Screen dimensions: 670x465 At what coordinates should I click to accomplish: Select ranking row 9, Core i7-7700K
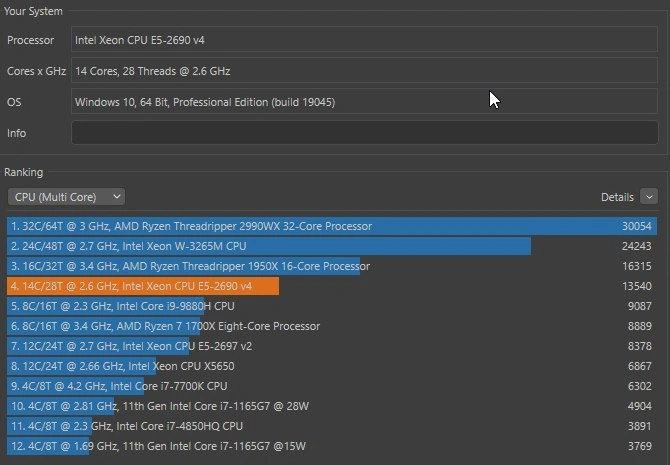[332, 386]
